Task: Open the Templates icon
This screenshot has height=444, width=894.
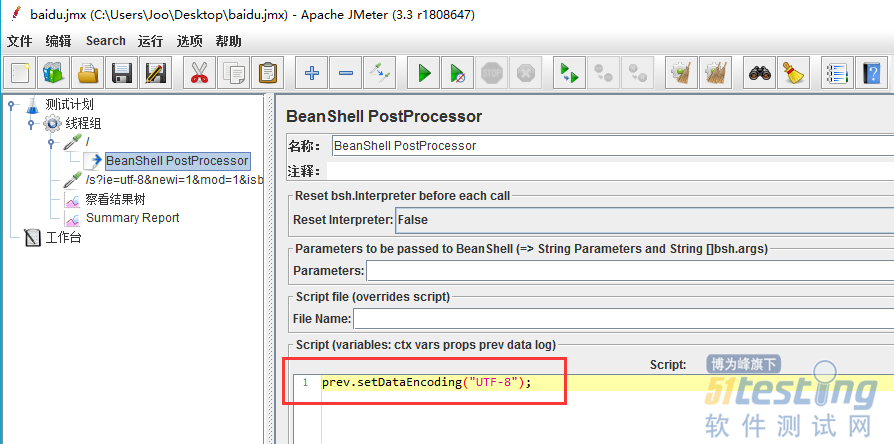Action: (54, 73)
